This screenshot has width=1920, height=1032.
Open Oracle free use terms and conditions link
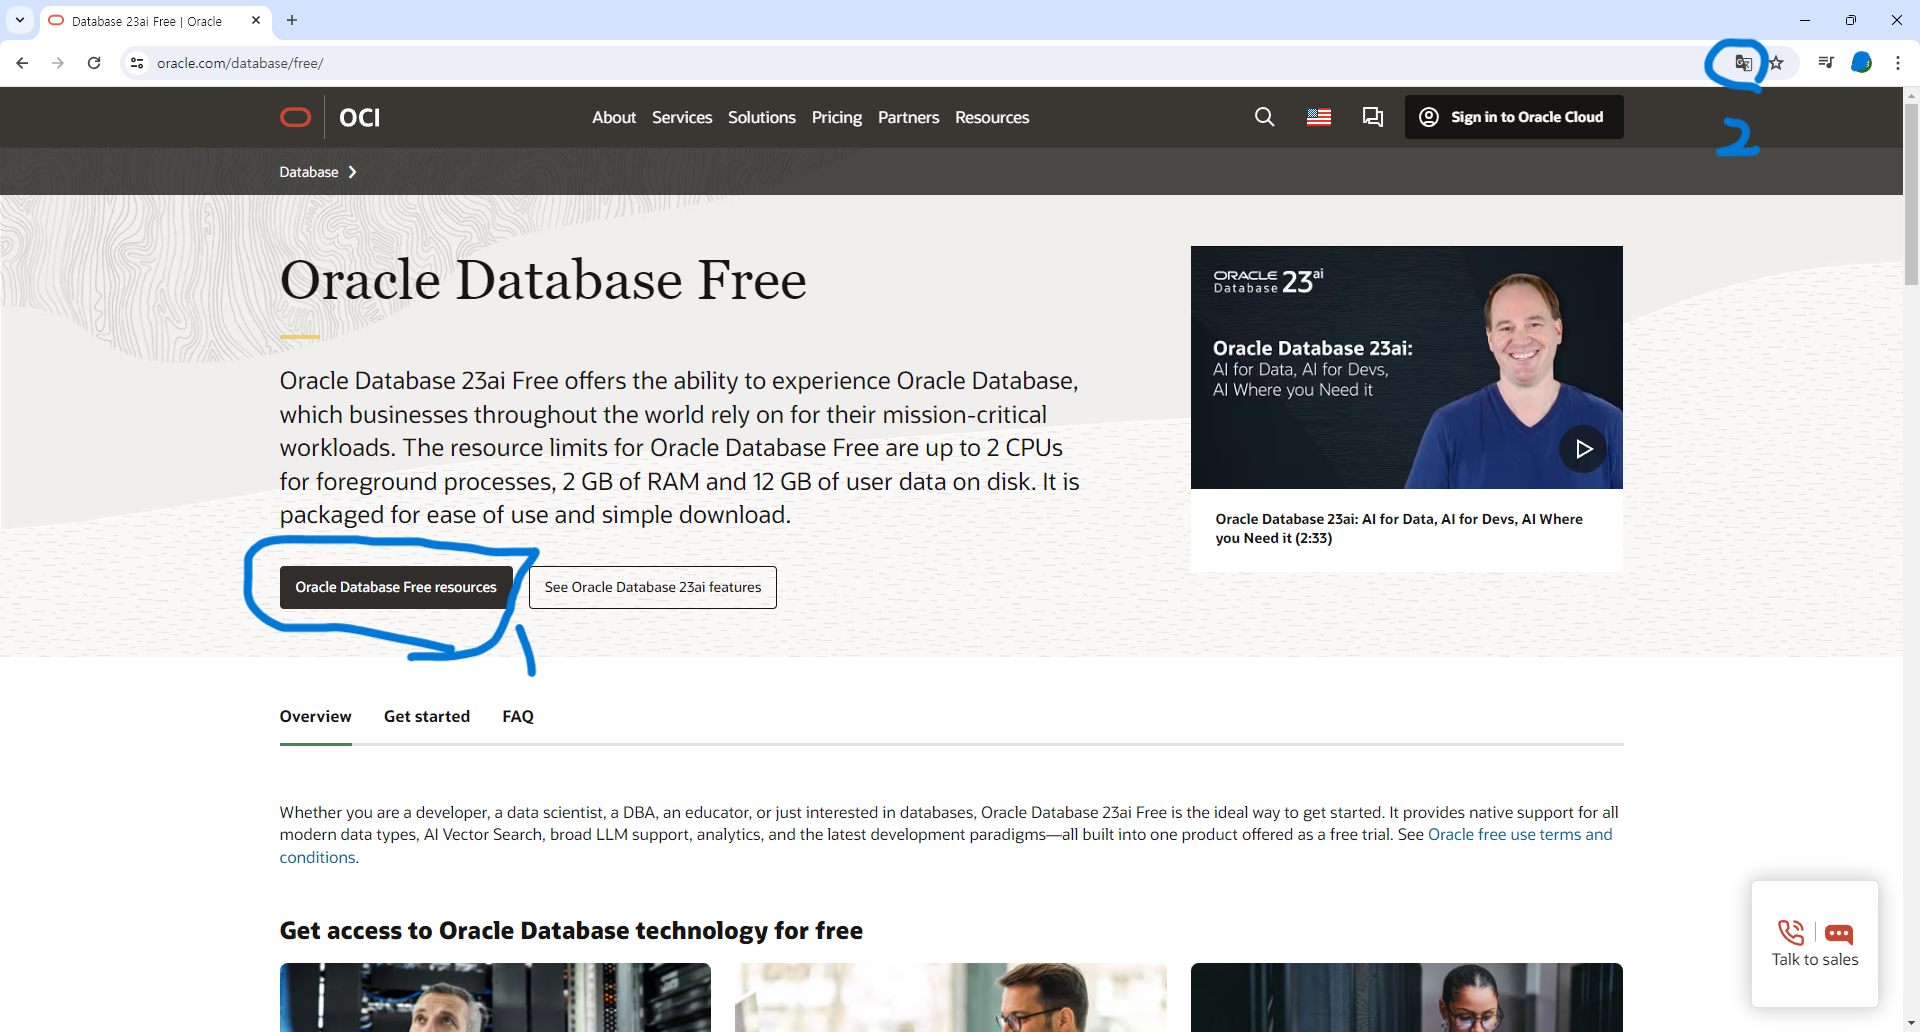(x=1520, y=834)
